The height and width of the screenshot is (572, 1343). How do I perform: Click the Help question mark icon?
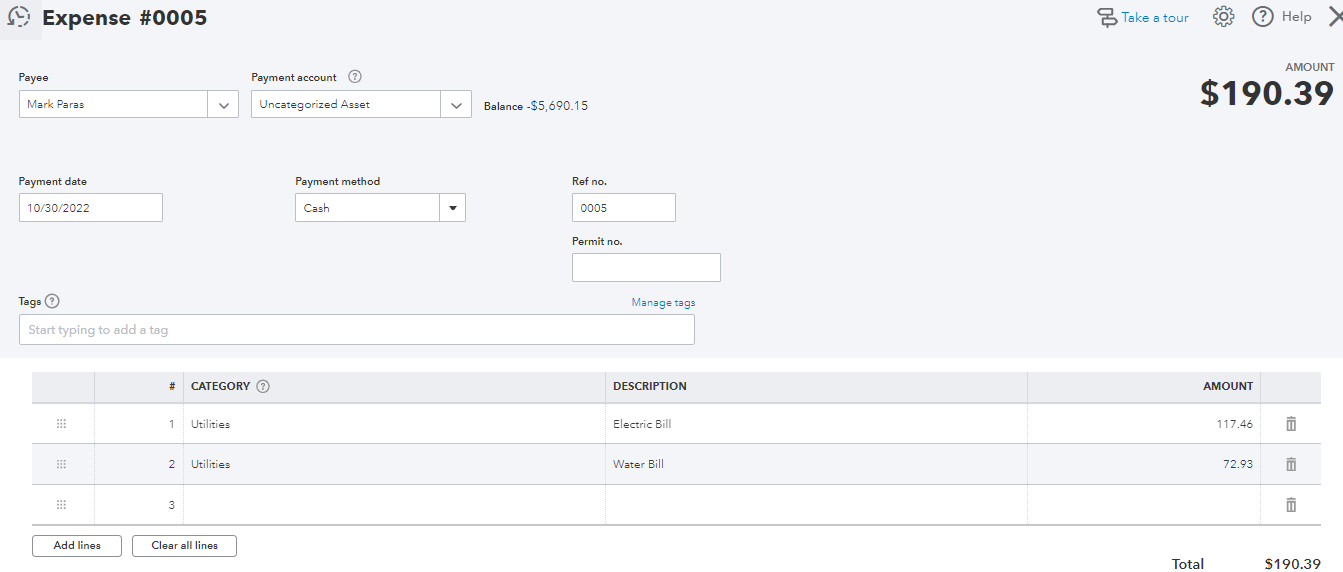pyautogui.click(x=1263, y=17)
